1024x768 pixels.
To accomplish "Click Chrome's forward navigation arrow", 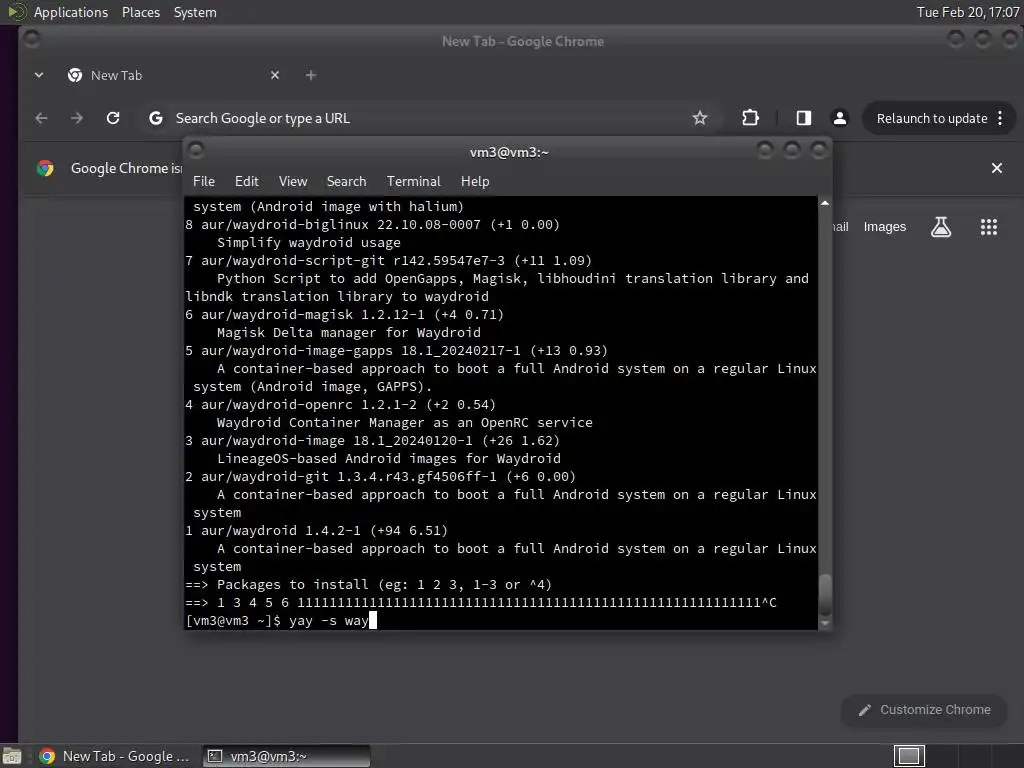I will 76,118.
